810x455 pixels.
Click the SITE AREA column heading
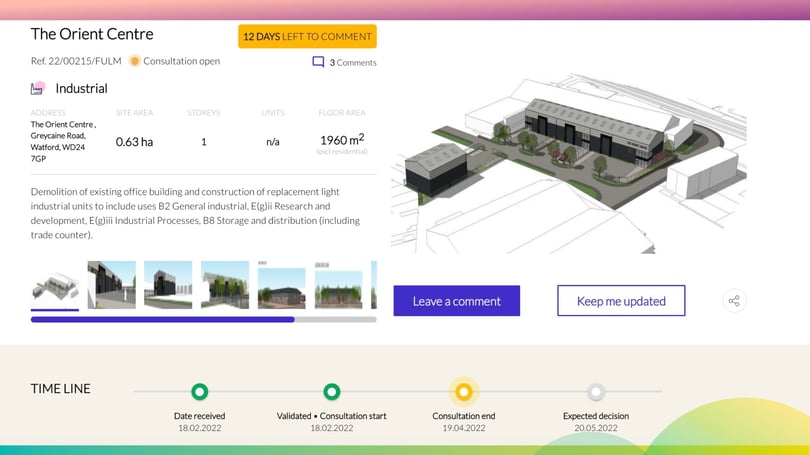click(134, 113)
